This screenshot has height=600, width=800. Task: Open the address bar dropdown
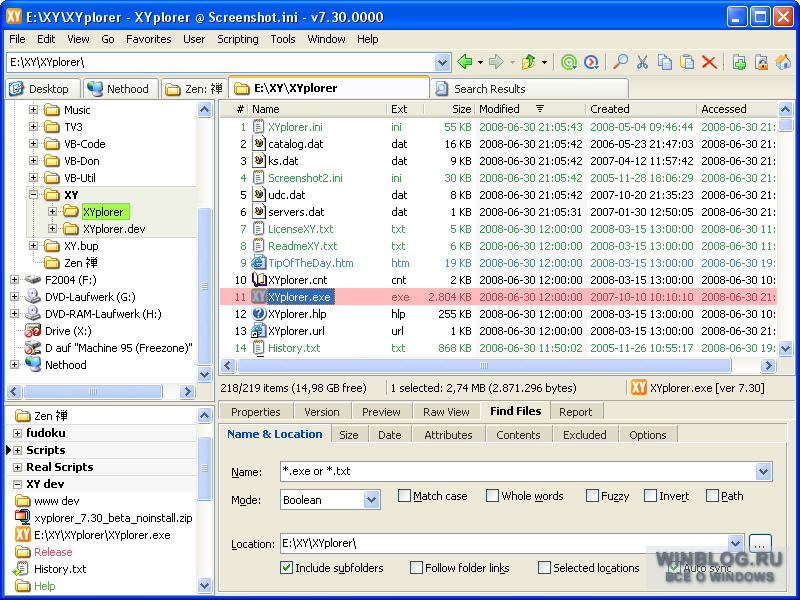[x=442, y=63]
